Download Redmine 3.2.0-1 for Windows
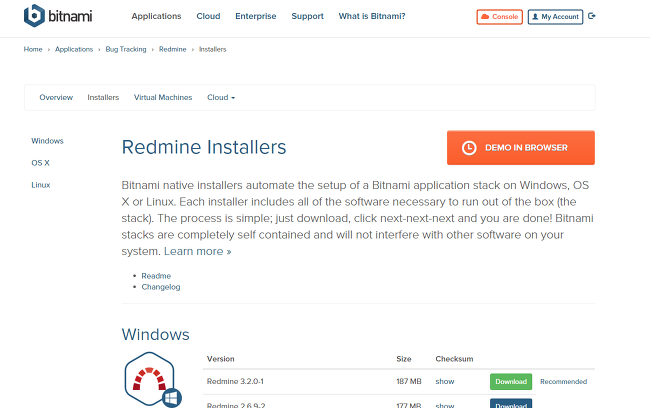The image size is (650, 408). [x=511, y=381]
